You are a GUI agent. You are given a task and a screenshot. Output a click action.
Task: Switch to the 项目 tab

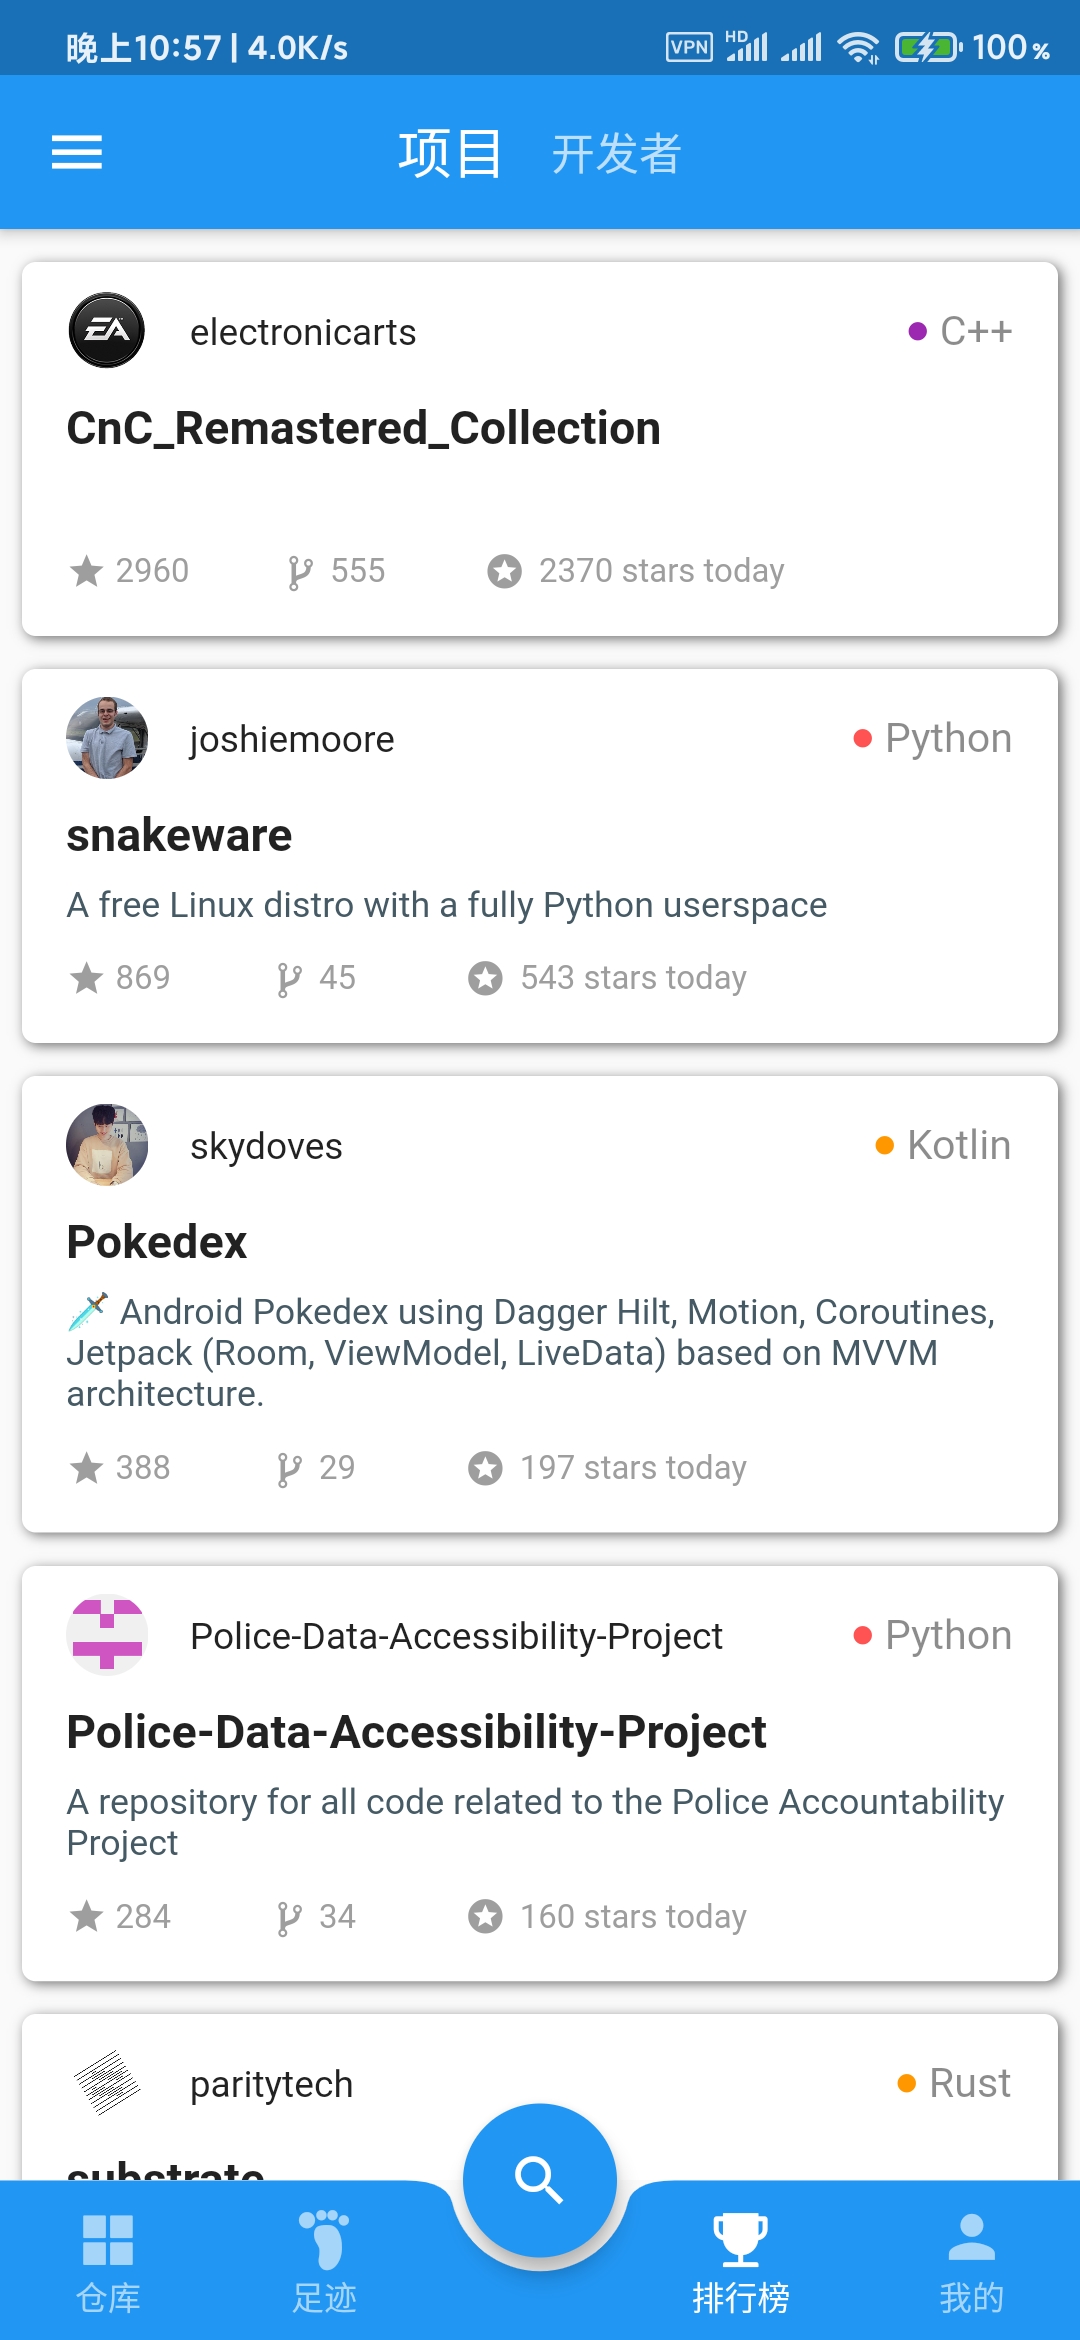pos(450,154)
